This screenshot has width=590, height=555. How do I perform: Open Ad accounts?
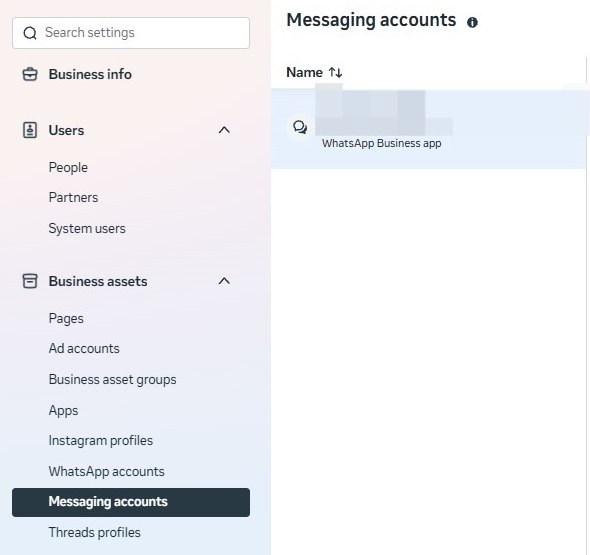point(84,348)
